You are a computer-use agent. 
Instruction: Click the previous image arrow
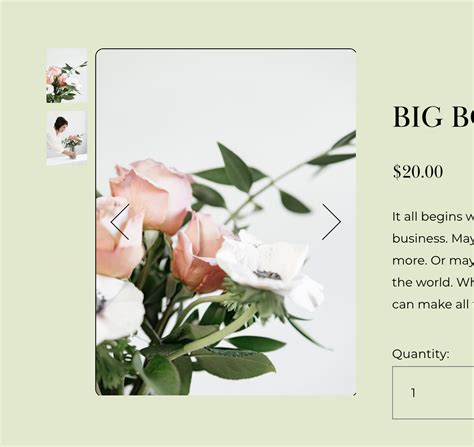pos(120,222)
